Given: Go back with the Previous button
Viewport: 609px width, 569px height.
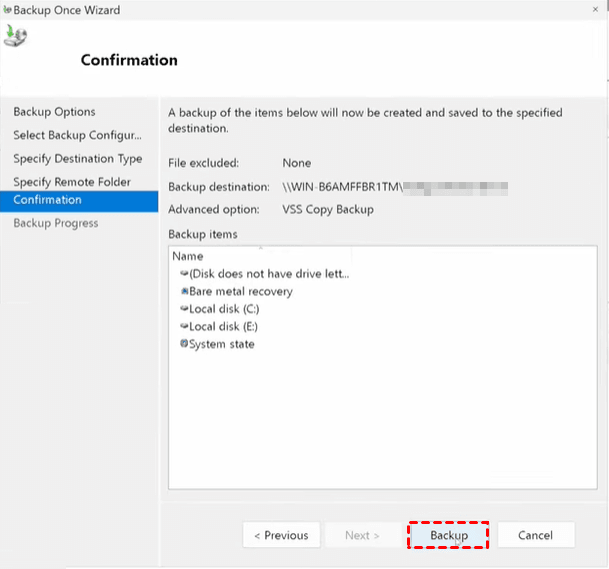Looking at the screenshot, I should tap(281, 535).
